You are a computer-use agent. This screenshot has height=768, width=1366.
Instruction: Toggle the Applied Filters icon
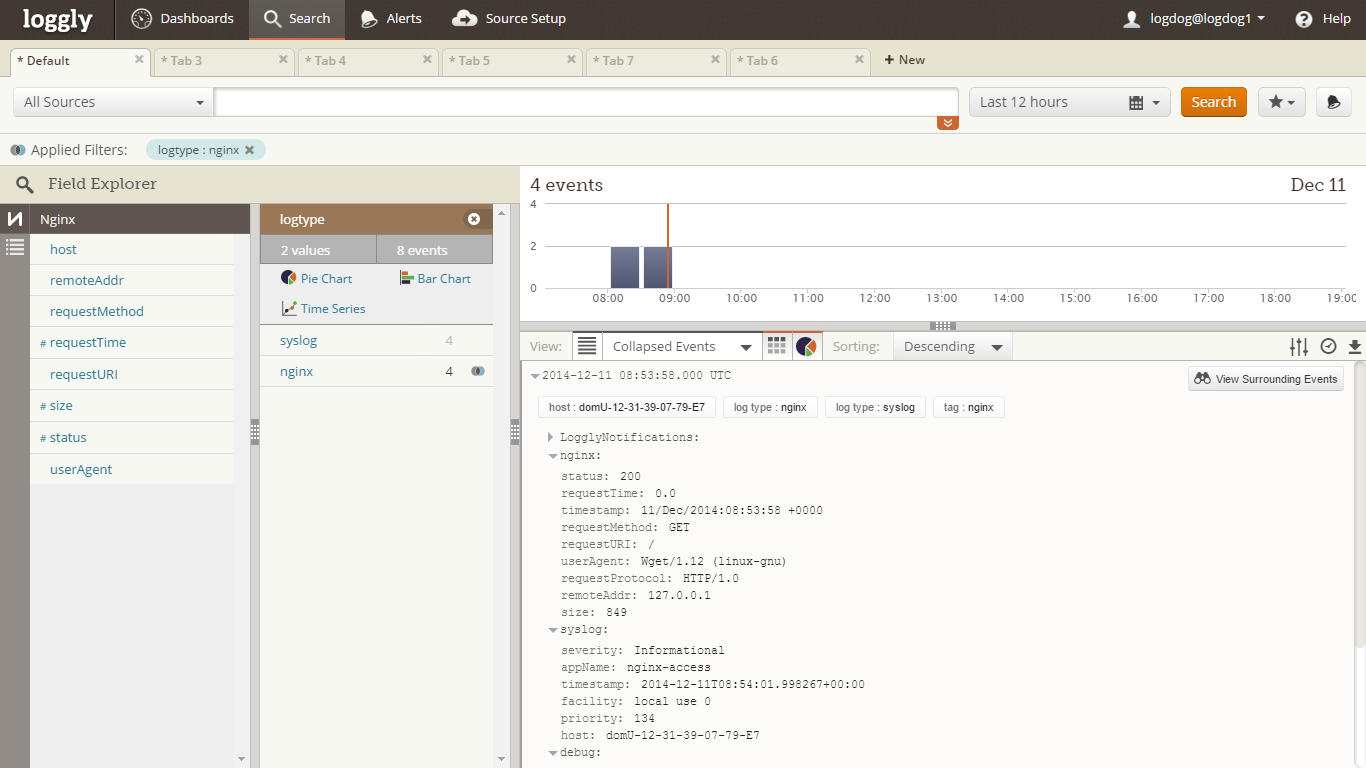[x=18, y=150]
